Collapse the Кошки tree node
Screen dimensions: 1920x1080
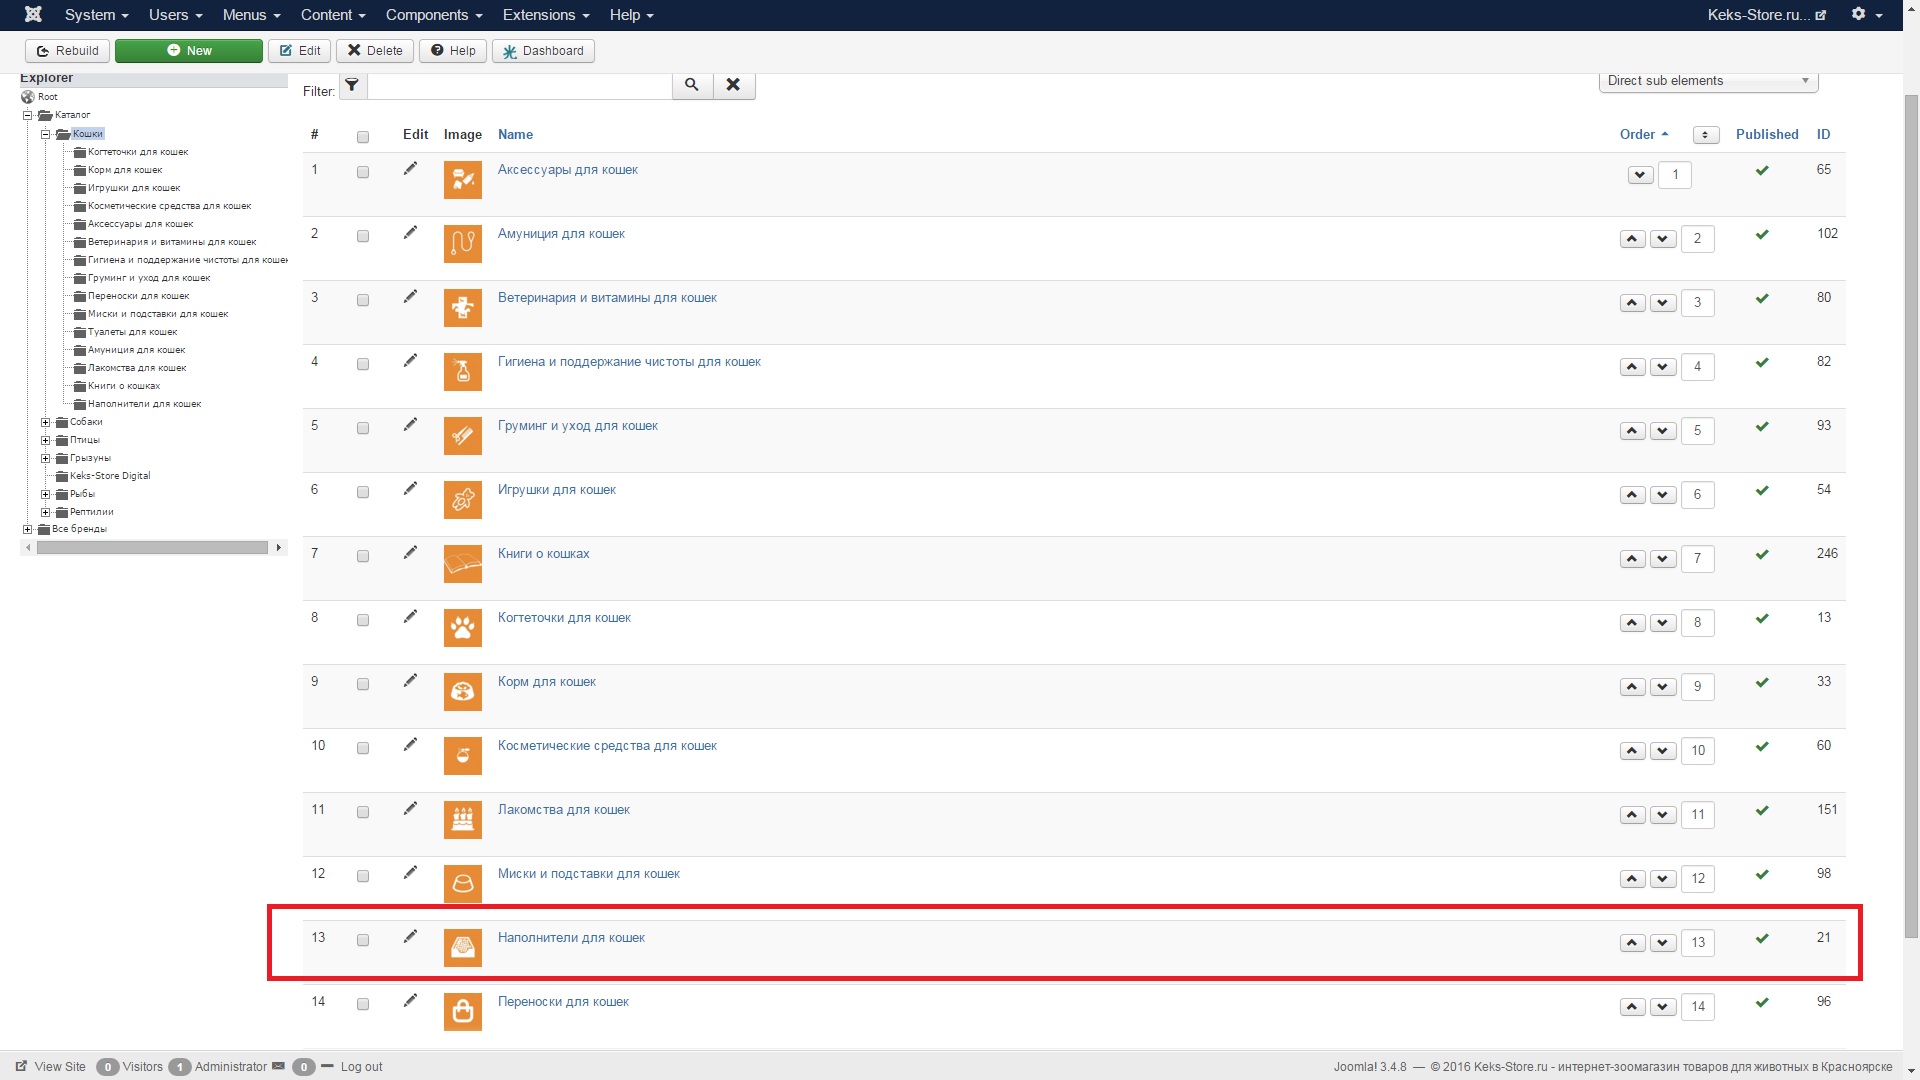45,134
